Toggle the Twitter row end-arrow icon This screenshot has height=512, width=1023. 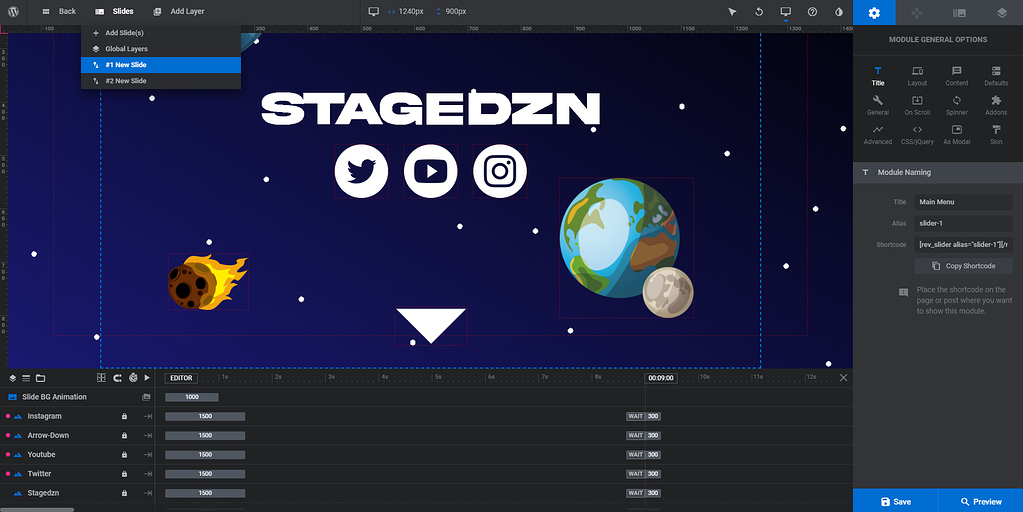tap(147, 474)
